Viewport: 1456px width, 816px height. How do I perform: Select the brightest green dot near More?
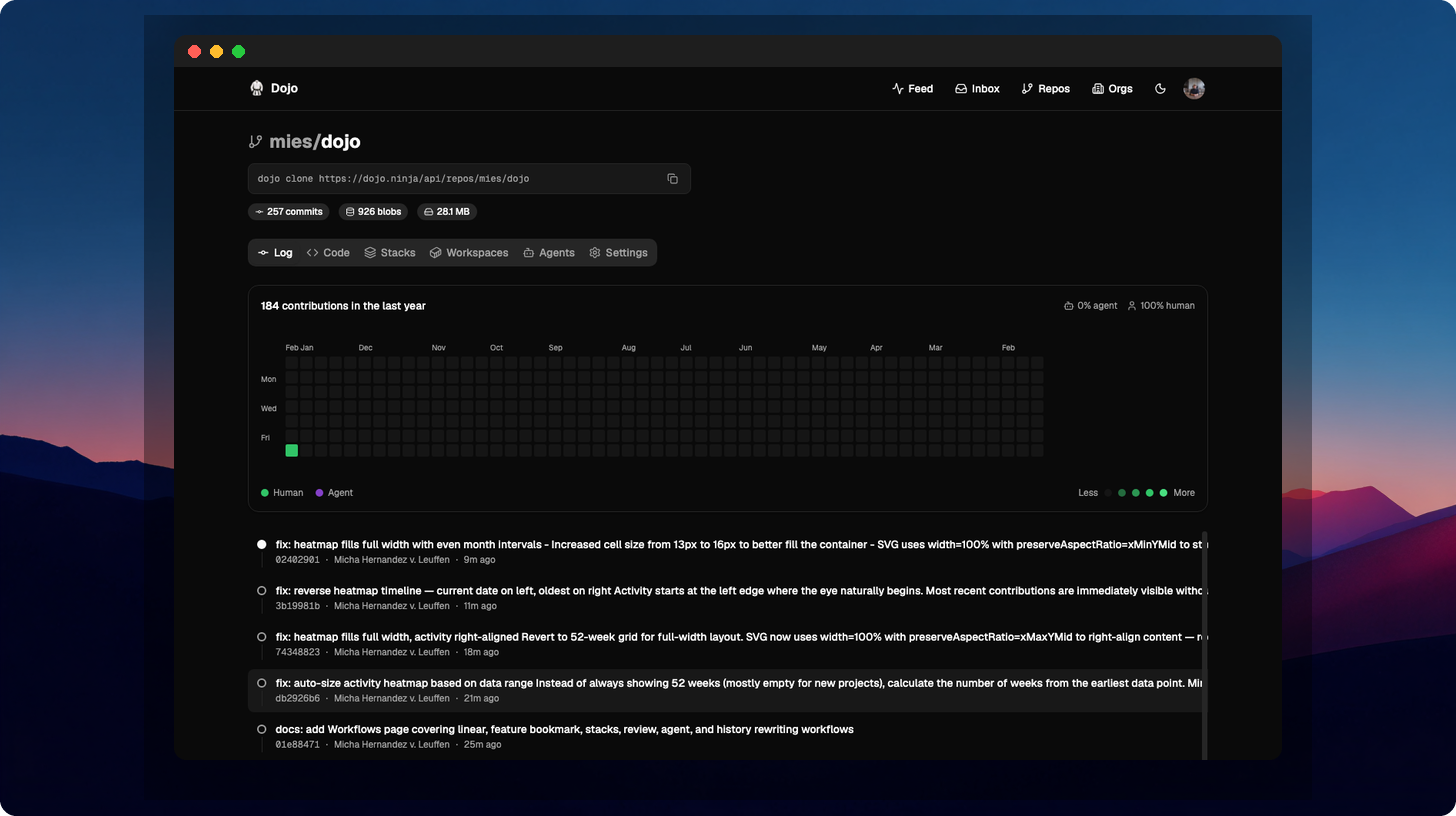click(x=1163, y=492)
